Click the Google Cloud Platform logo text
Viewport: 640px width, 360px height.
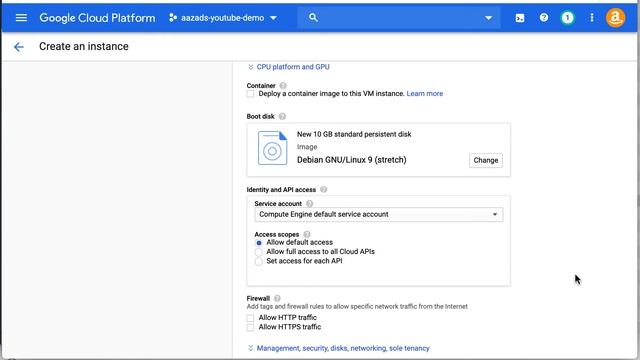(x=97, y=18)
